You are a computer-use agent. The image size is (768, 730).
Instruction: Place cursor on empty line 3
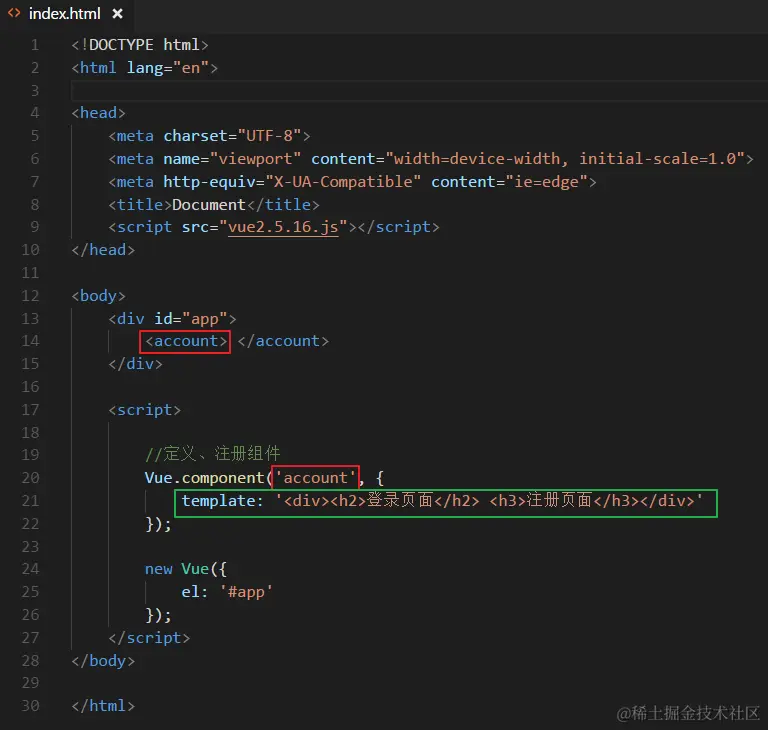[419, 91]
